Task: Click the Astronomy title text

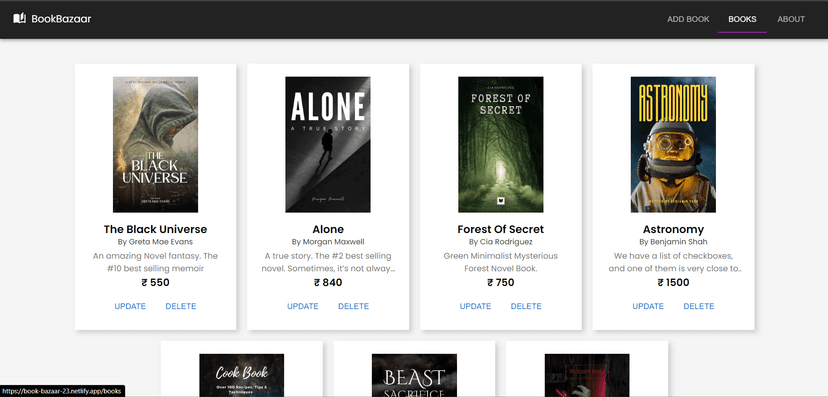Action: tap(673, 230)
